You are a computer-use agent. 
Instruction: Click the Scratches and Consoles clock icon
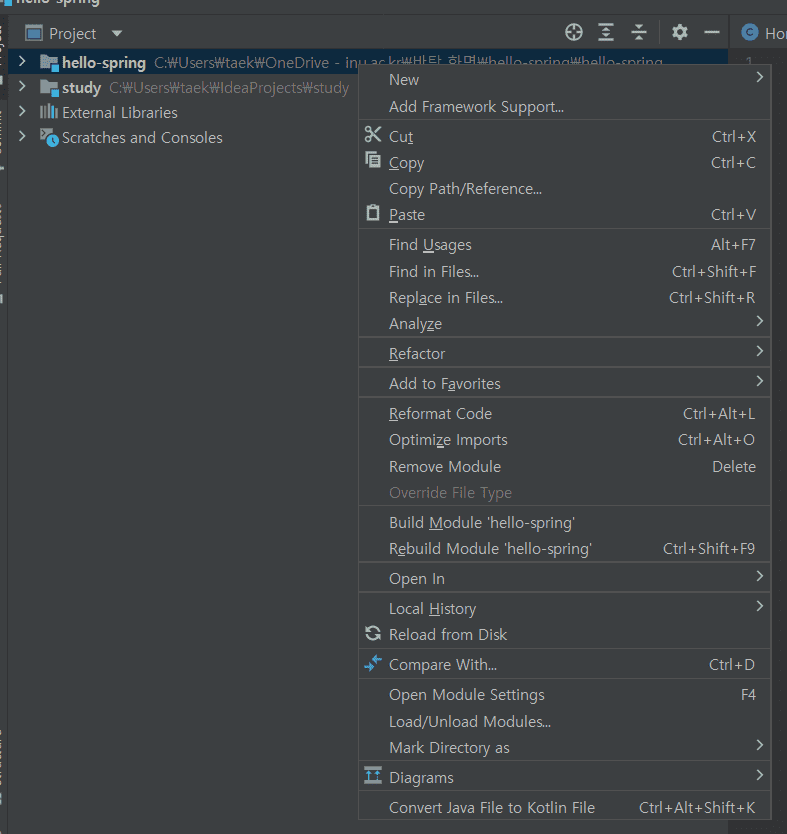[49, 137]
